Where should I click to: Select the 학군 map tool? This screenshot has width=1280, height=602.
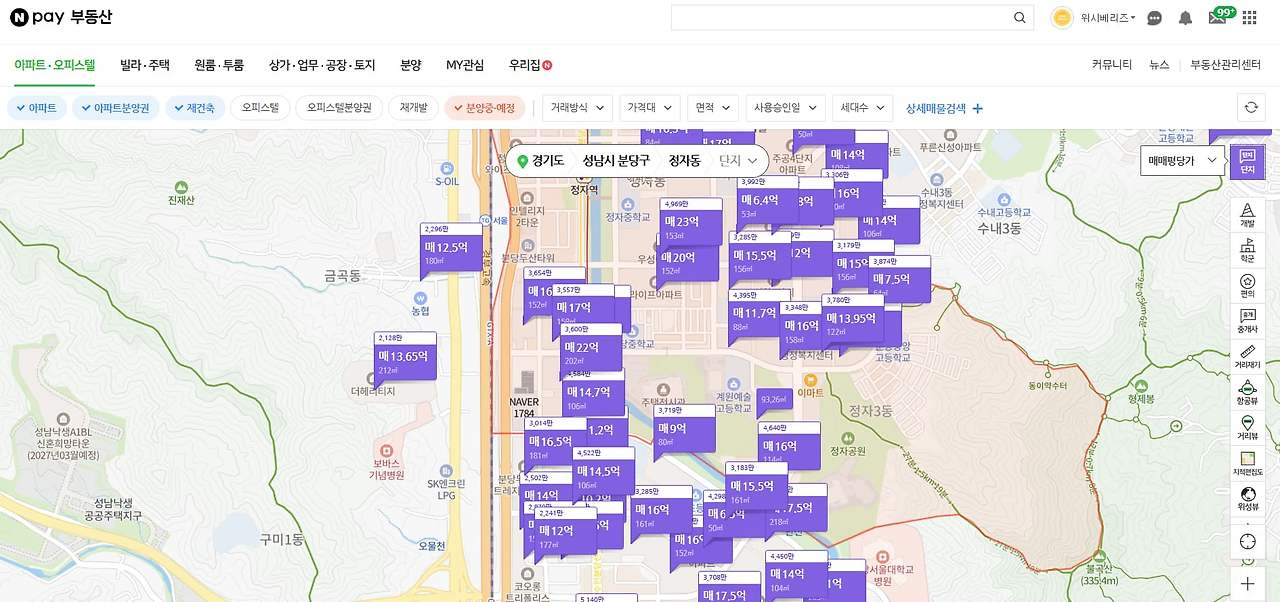[1247, 250]
